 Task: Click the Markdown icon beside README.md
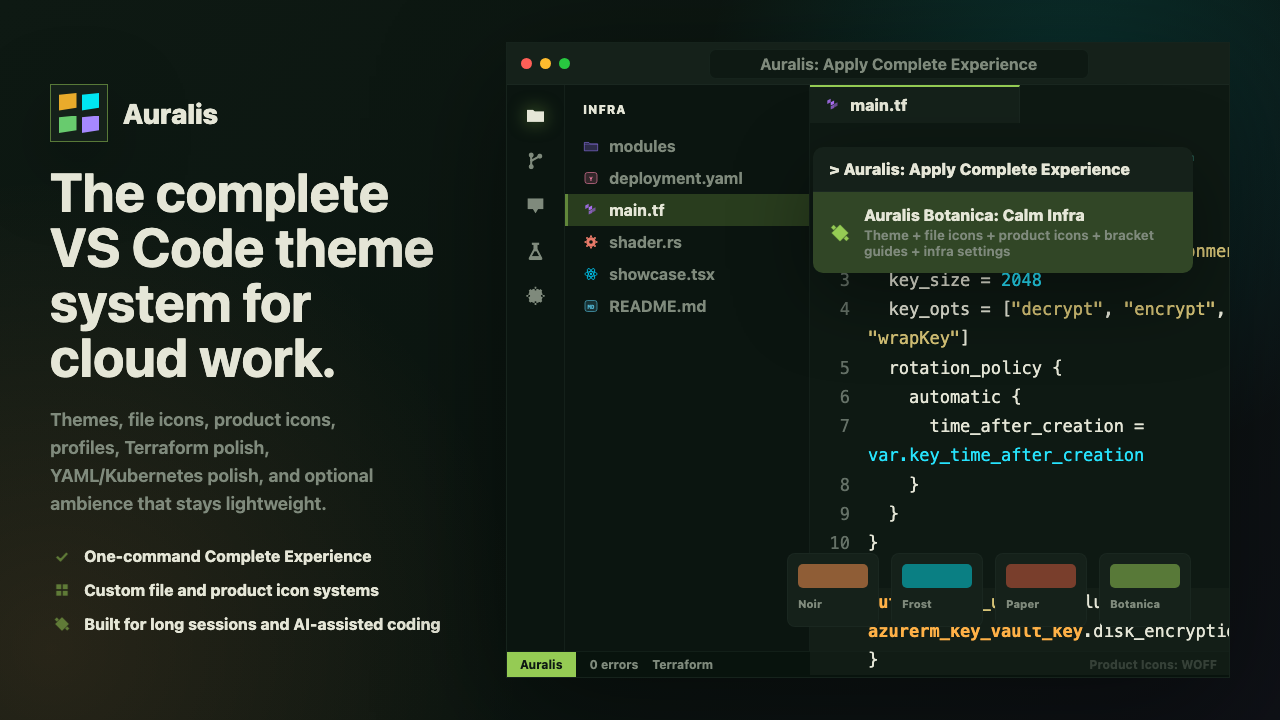591,306
